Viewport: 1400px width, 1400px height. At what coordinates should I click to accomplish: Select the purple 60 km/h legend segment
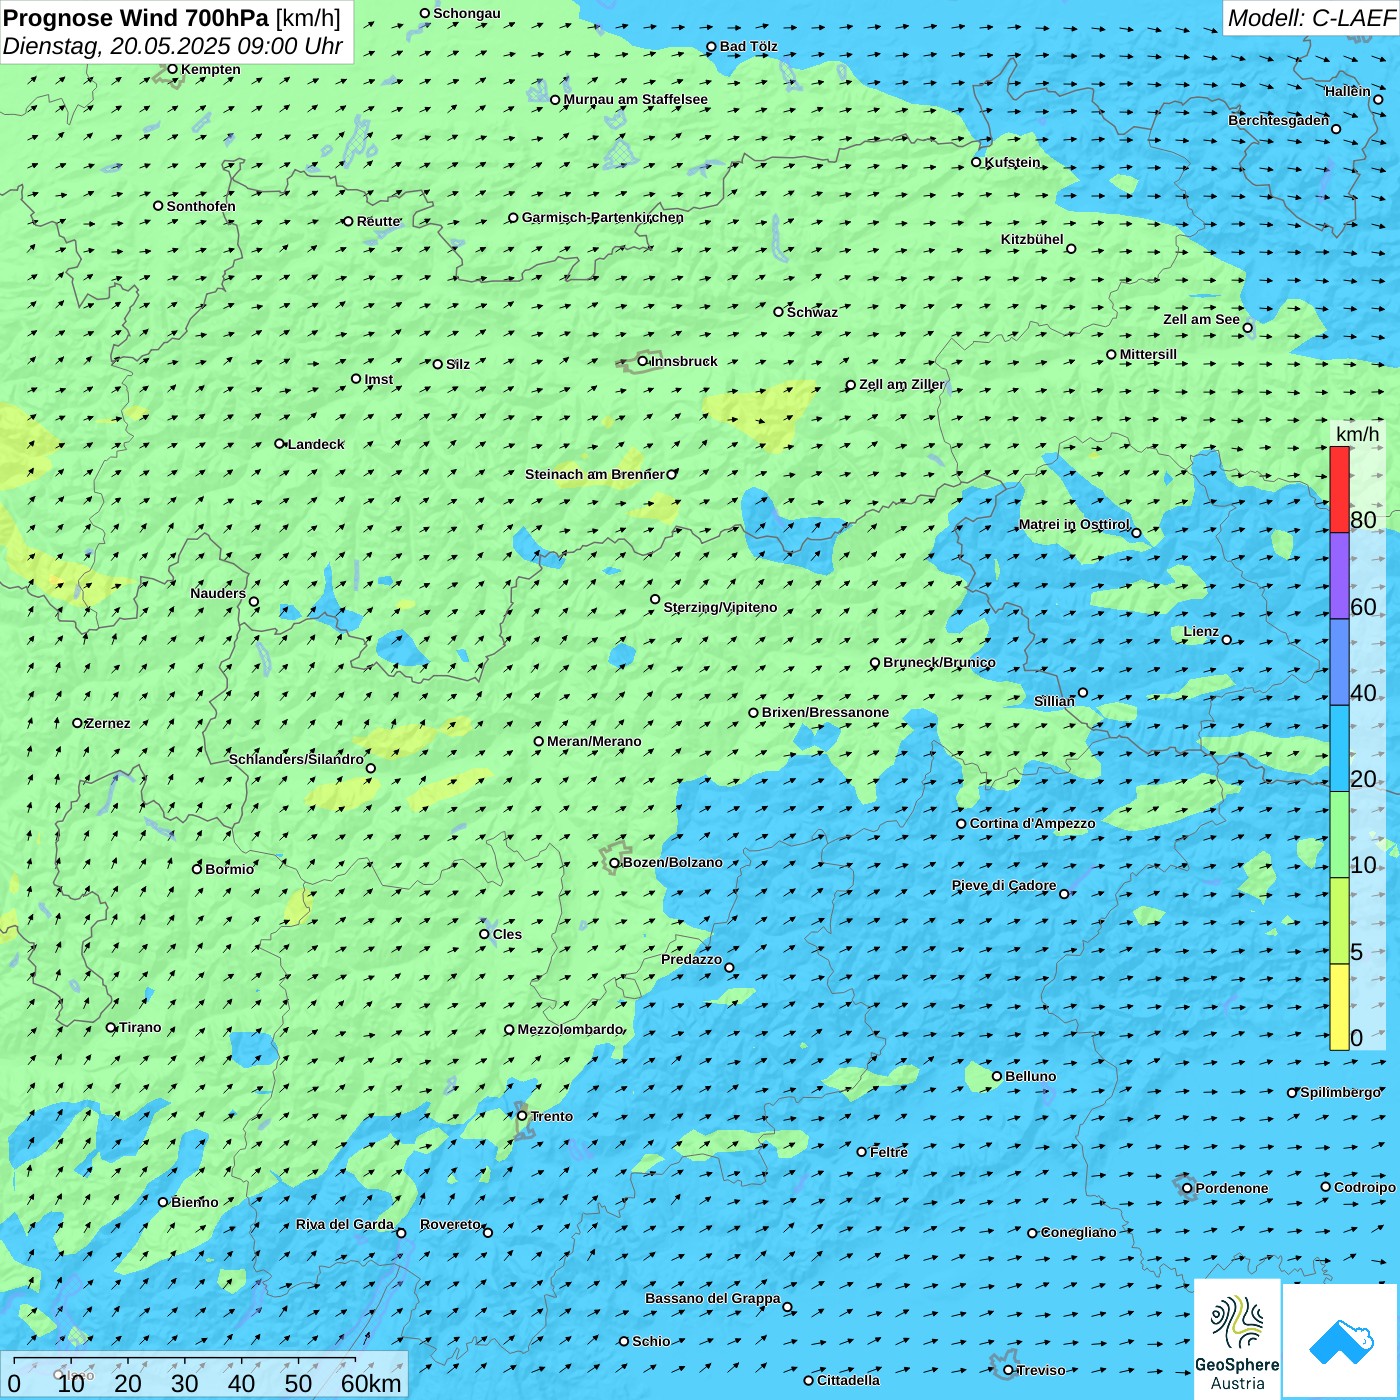click(1339, 576)
